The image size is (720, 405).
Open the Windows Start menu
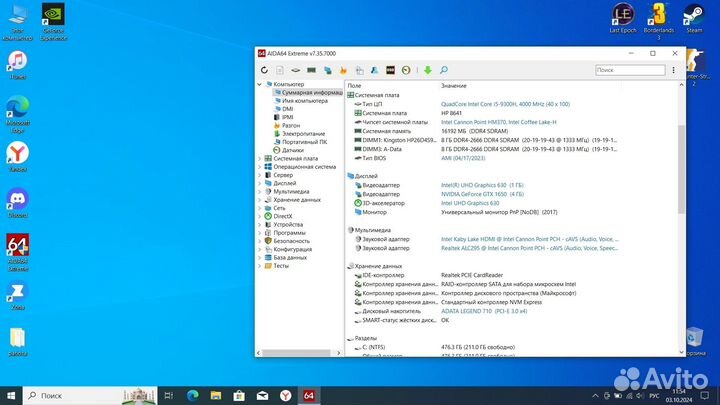point(11,395)
